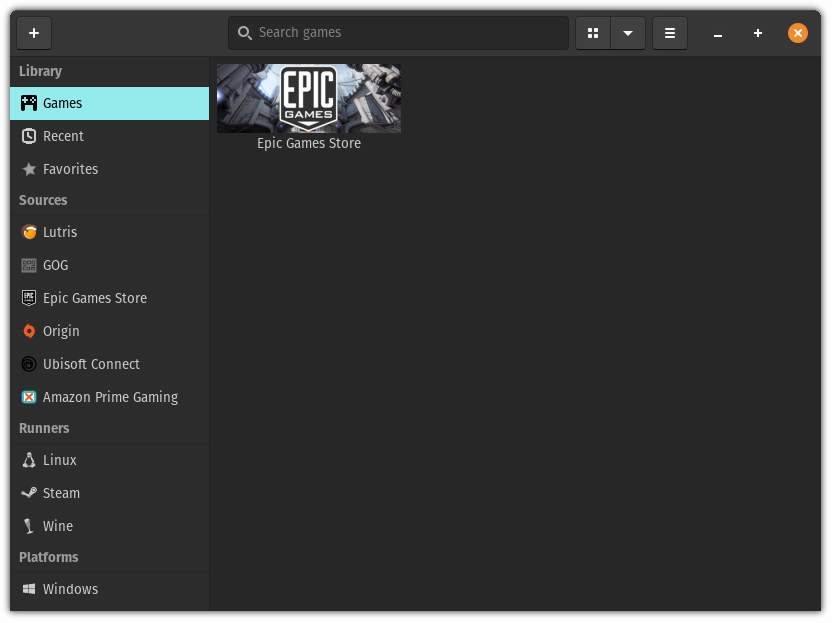Image resolution: width=833 pixels, height=623 pixels.
Task: Click the search games input field
Action: pyautogui.click(x=397, y=32)
